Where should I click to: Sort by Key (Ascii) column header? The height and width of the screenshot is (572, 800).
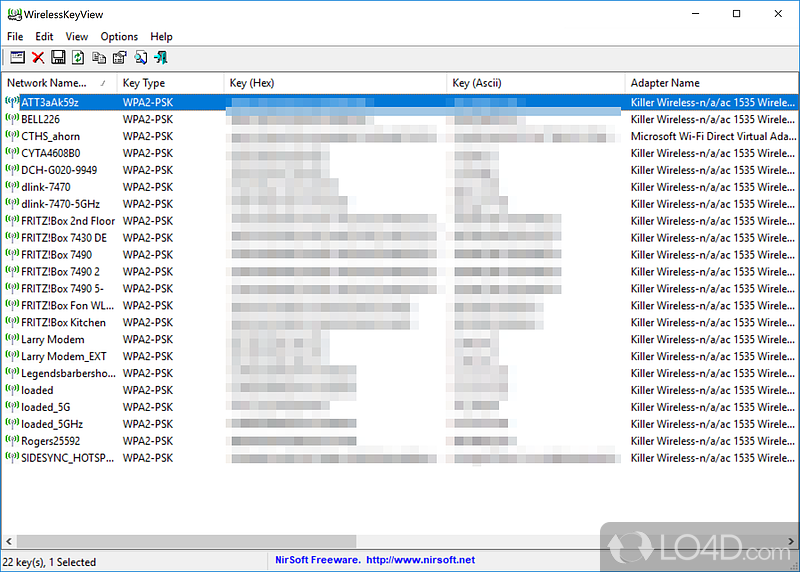pos(535,83)
